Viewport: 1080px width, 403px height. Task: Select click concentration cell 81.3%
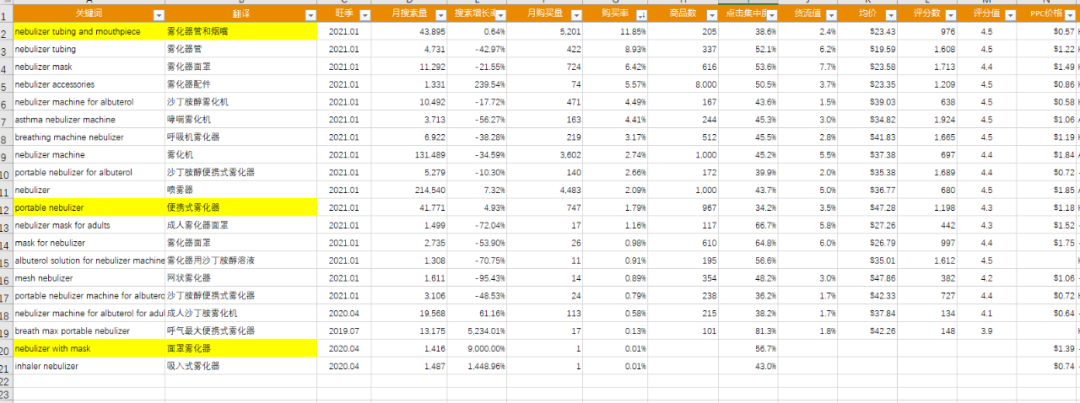click(748, 331)
